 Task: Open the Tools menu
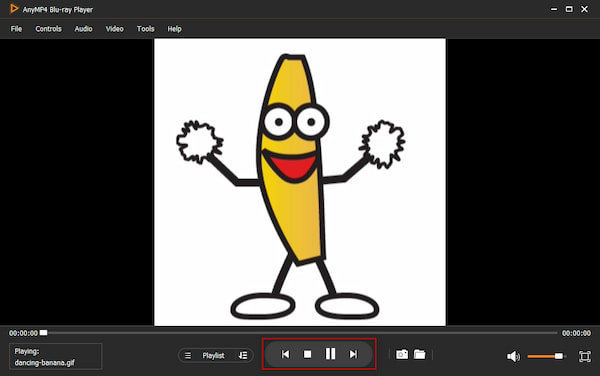(x=145, y=29)
